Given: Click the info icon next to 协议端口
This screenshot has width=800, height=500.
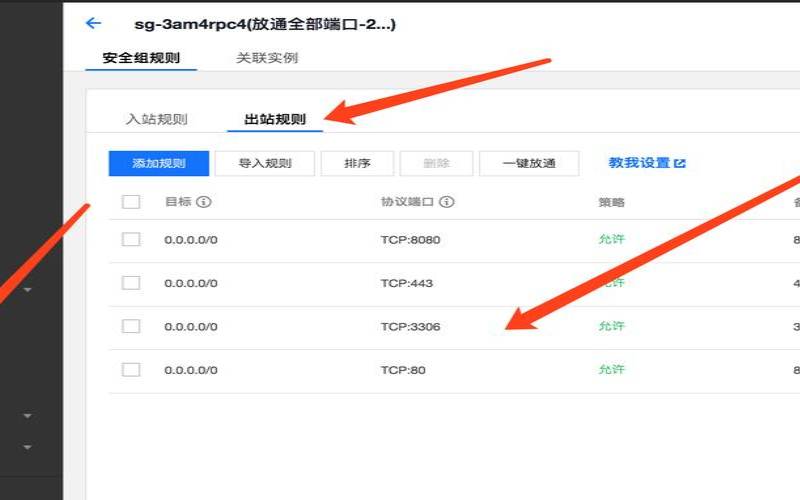Looking at the screenshot, I should coord(447,202).
